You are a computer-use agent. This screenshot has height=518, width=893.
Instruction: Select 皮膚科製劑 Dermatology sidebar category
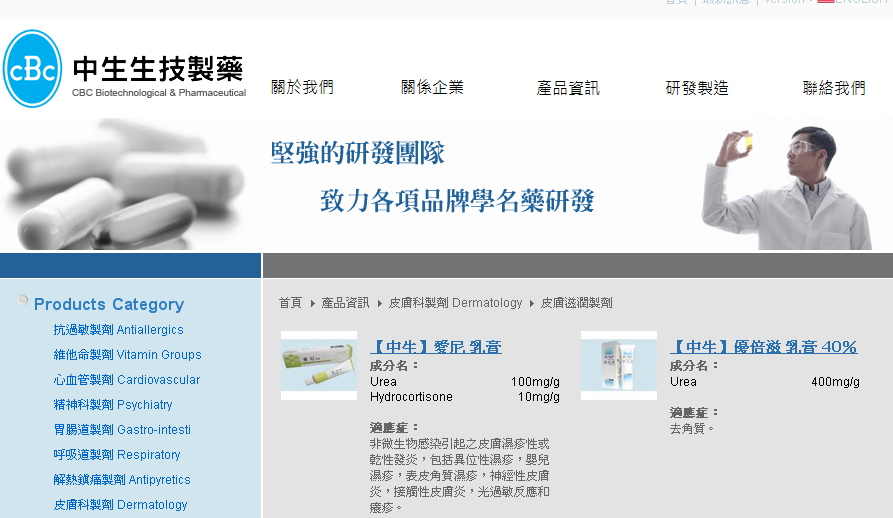pyautogui.click(x=120, y=505)
